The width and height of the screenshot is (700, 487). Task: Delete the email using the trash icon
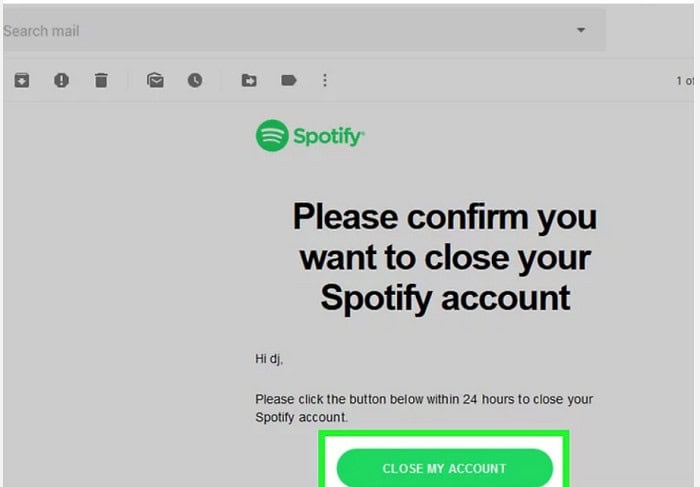tap(101, 81)
